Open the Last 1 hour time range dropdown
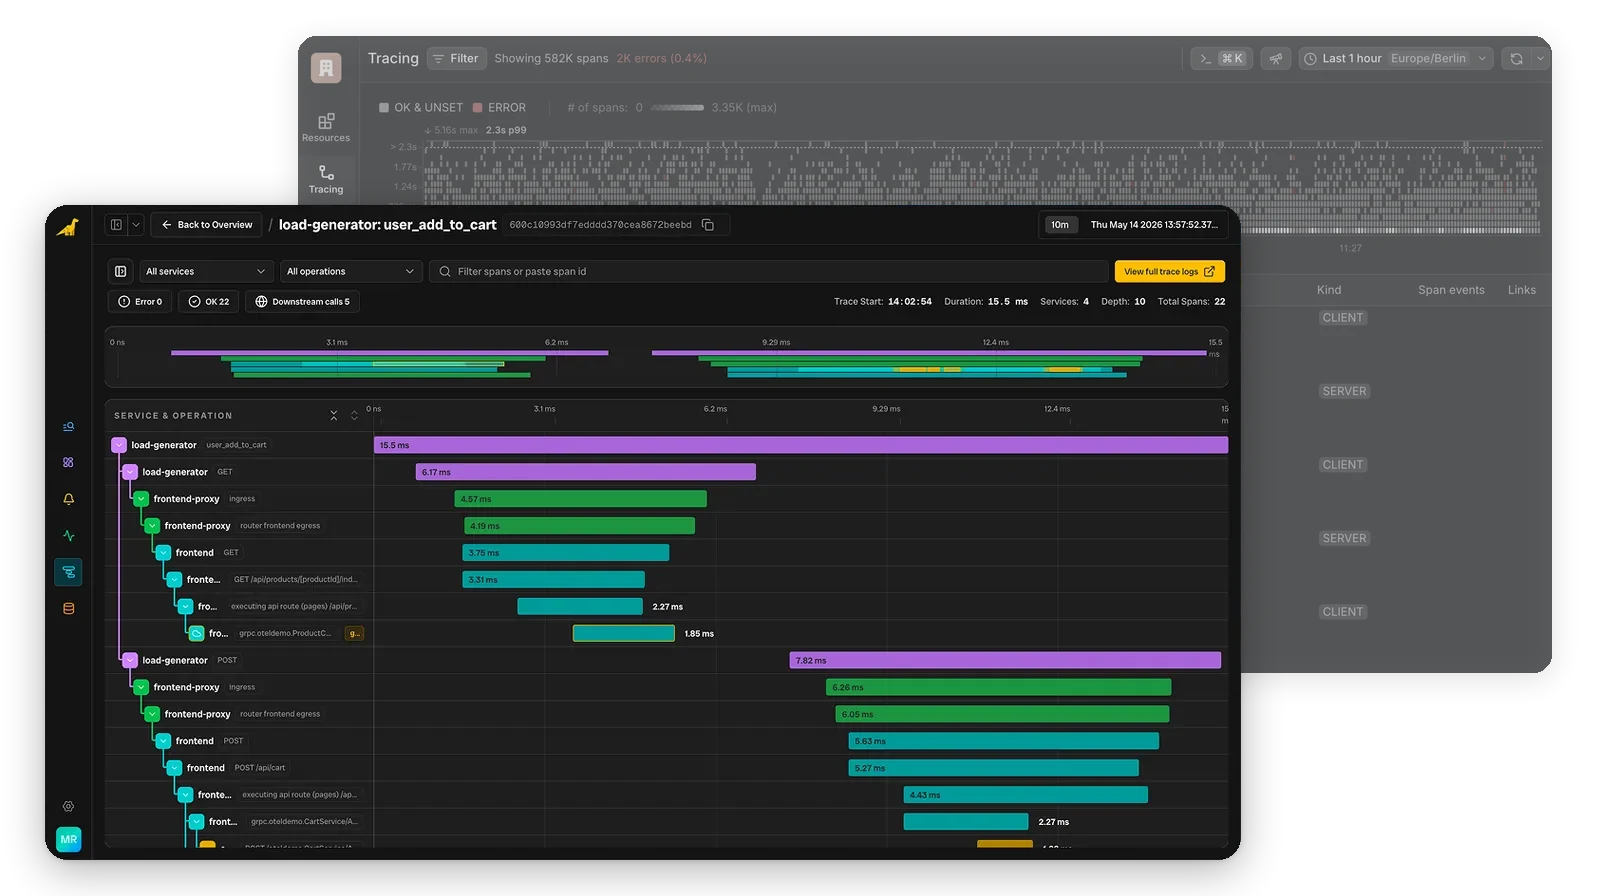 (x=1396, y=59)
